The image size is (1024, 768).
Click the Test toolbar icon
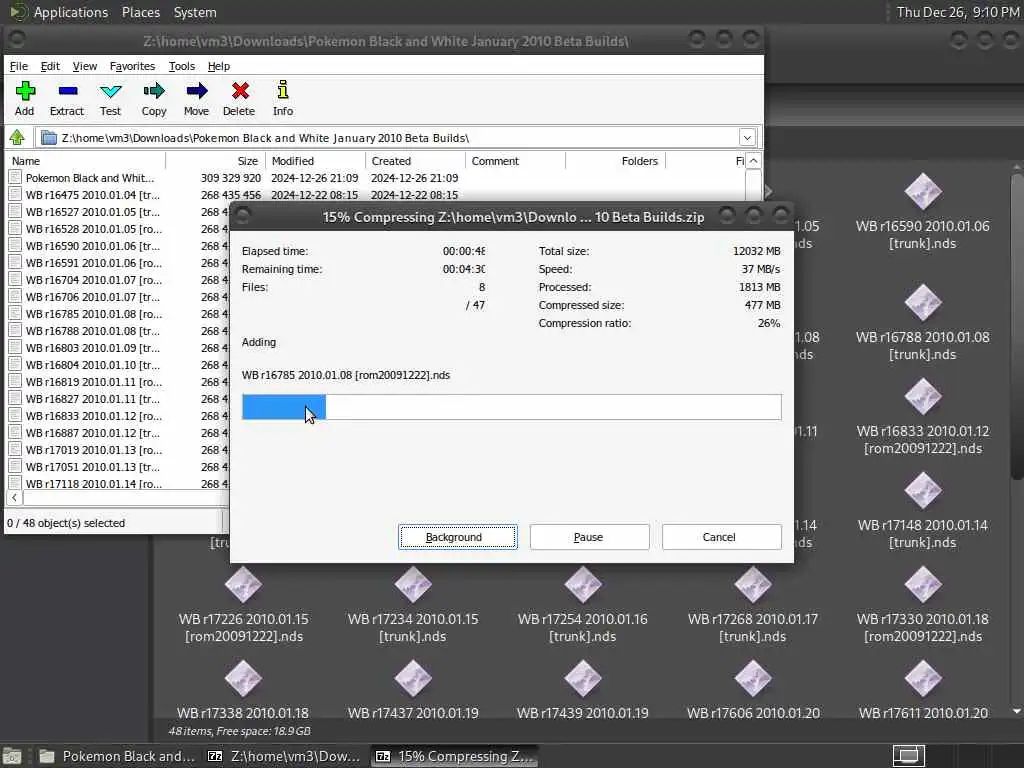[x=110, y=98]
